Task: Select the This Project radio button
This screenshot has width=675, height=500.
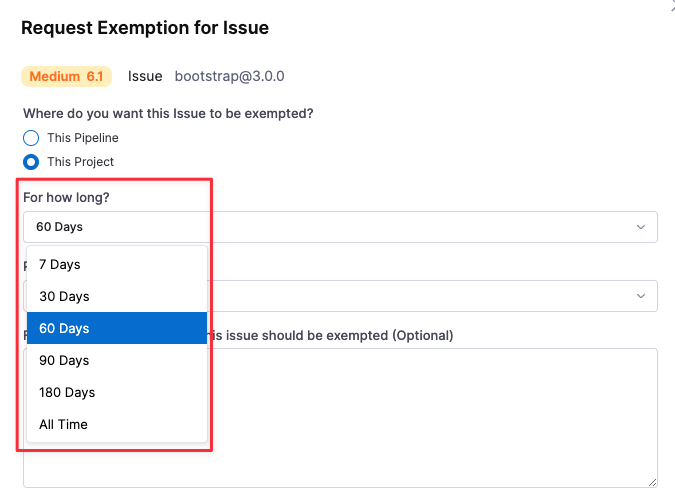Action: 31,162
